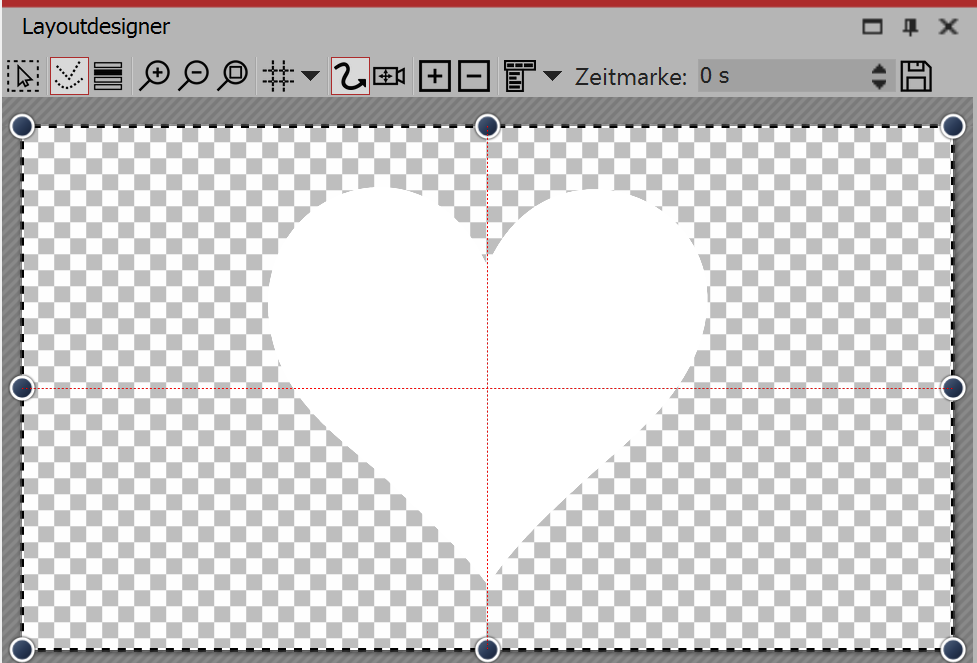
Task: Click the object stacking order icon
Action: (x=108, y=75)
